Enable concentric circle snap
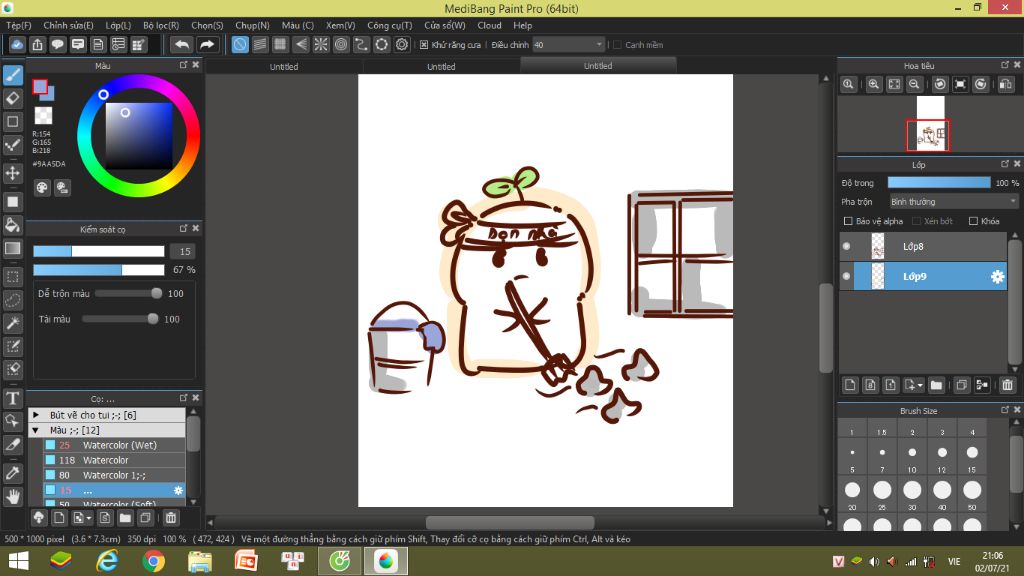Image resolution: width=1024 pixels, height=576 pixels. (341, 44)
